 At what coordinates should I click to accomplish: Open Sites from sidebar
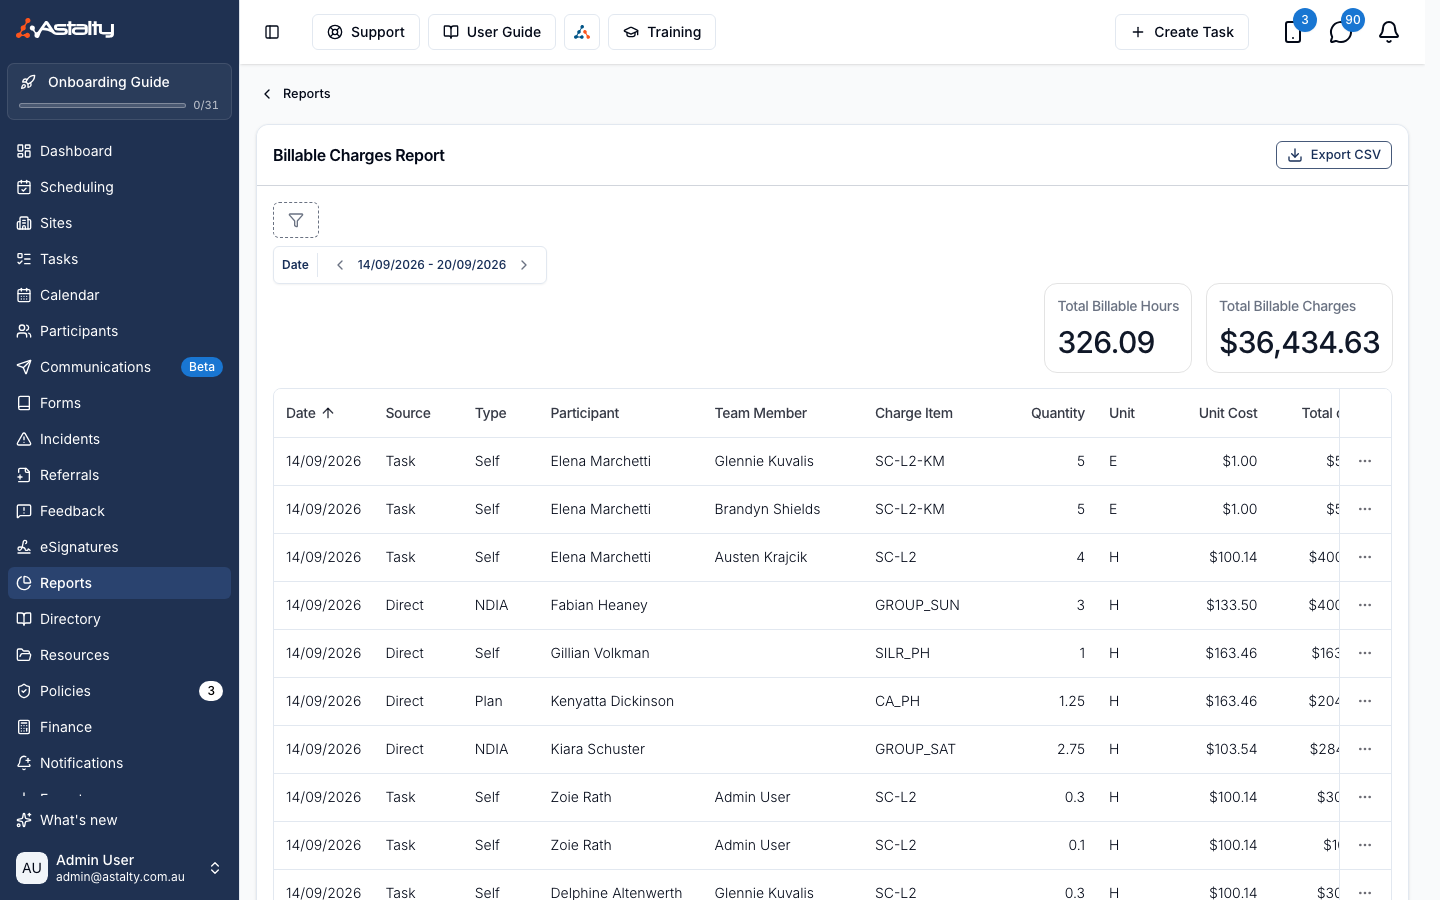pos(119,223)
